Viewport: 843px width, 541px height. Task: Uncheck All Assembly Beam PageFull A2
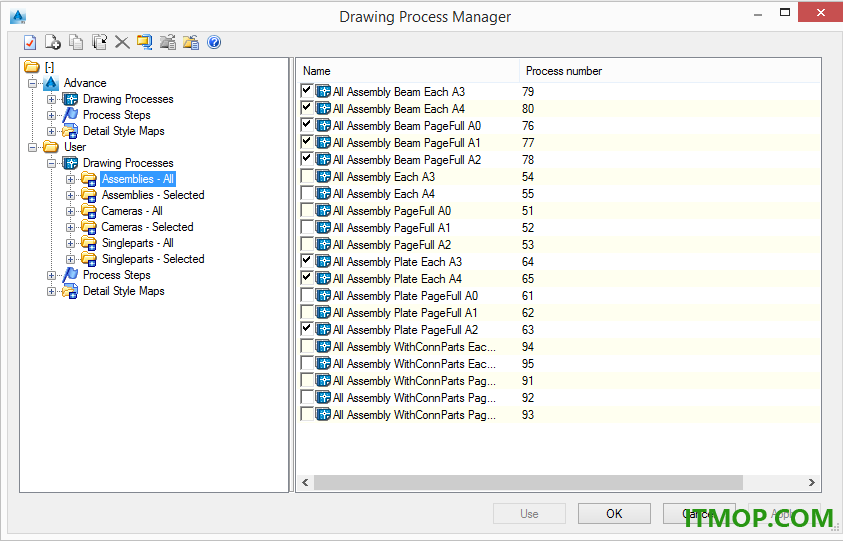[x=307, y=159]
